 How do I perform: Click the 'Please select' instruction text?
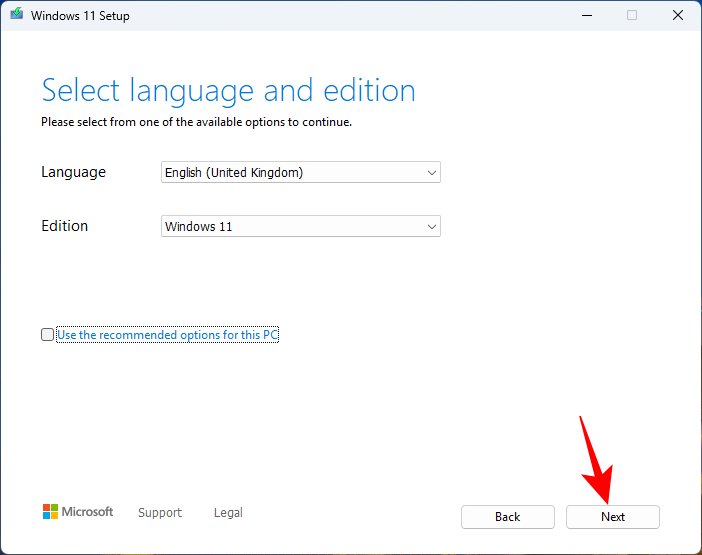click(196, 122)
